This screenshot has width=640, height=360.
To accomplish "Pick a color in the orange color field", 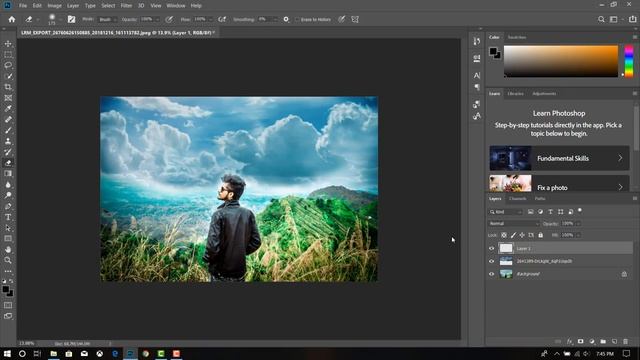I will click(561, 61).
